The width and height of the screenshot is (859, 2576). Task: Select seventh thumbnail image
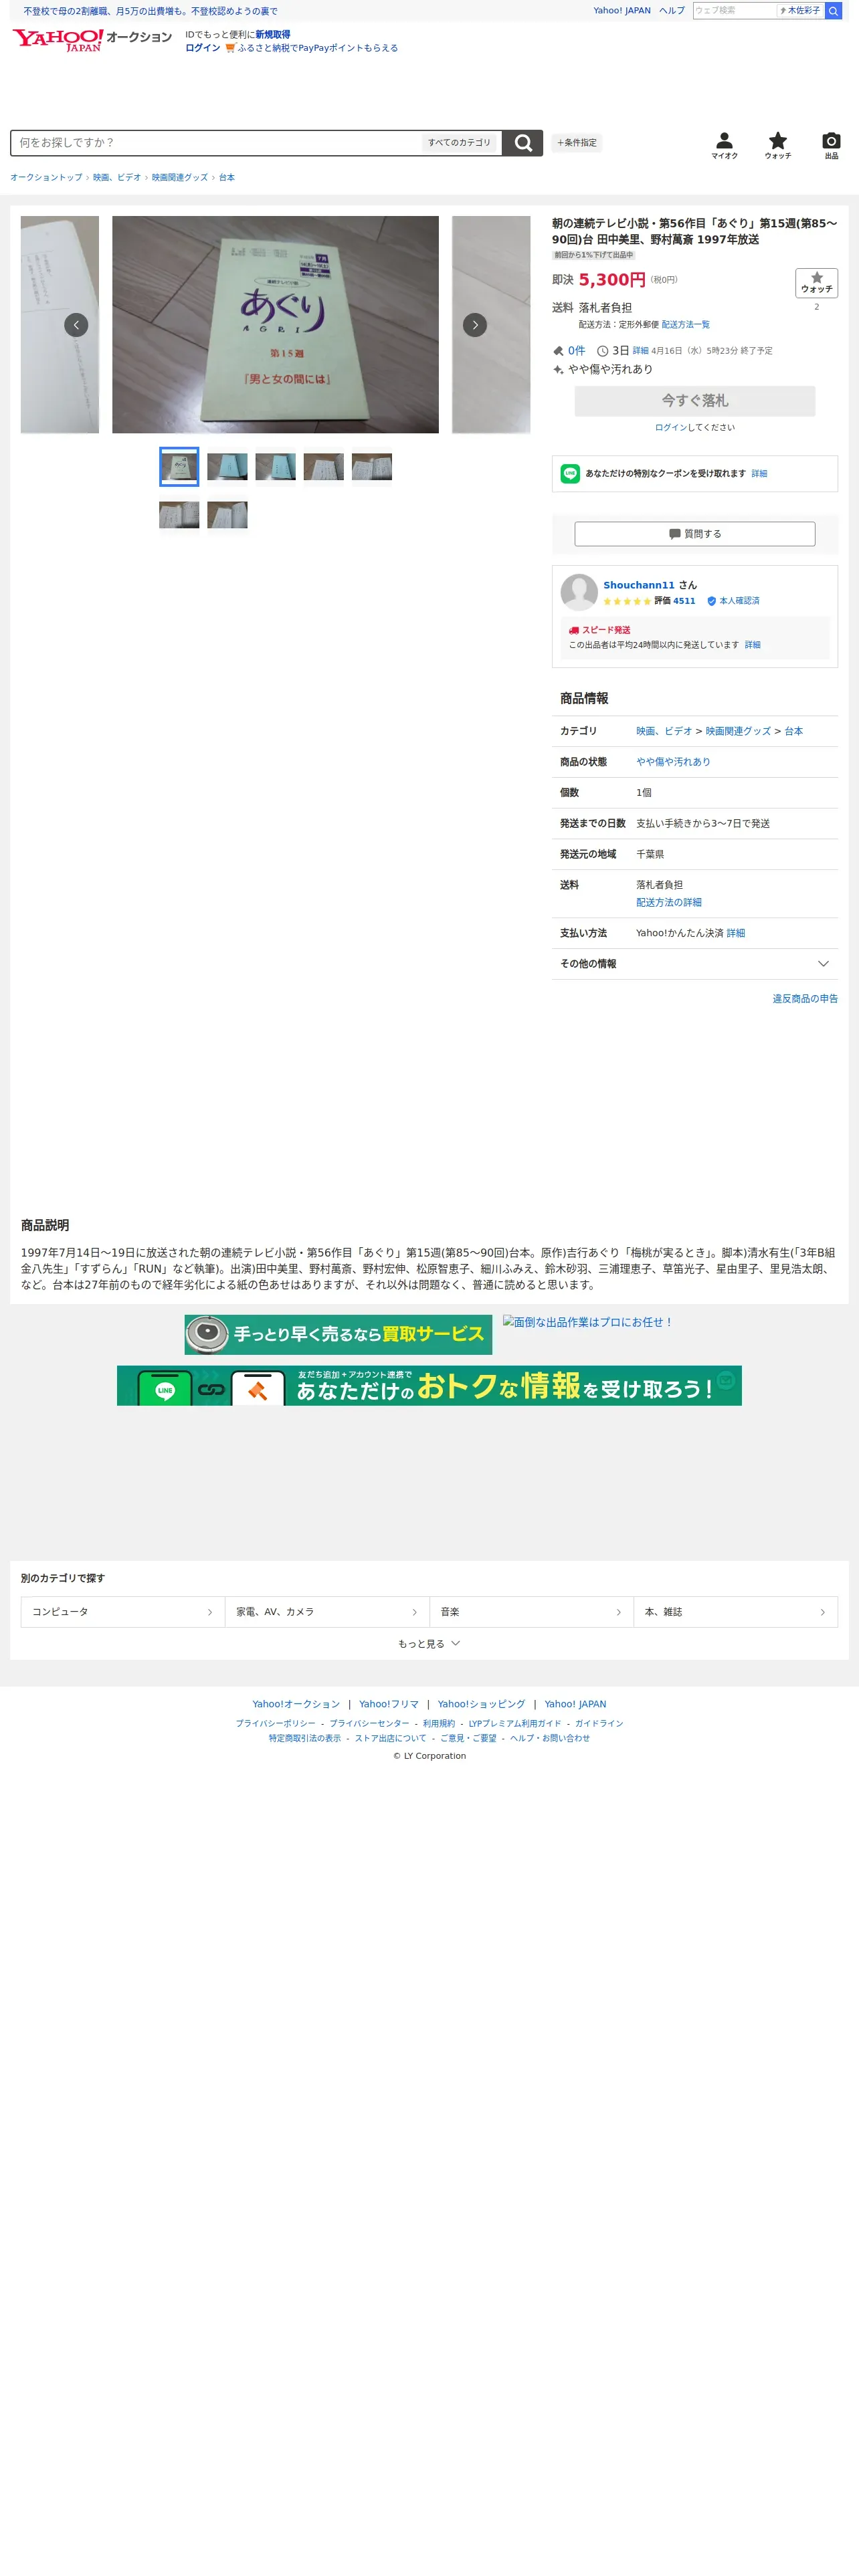point(227,515)
